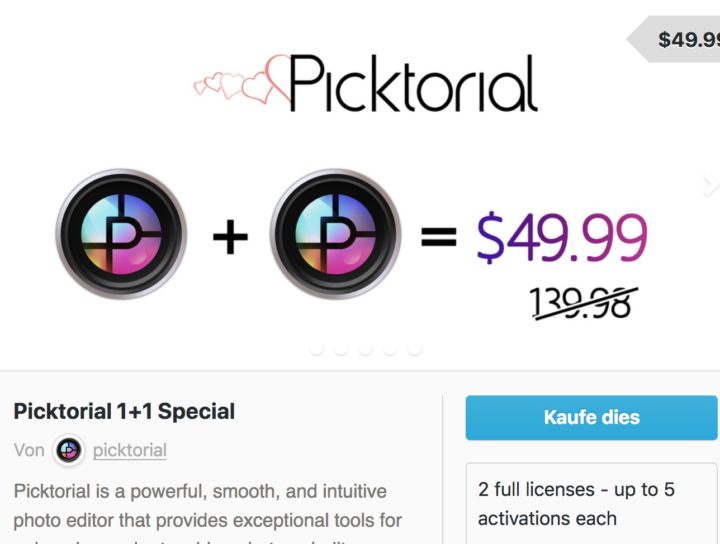Image resolution: width=720 pixels, height=544 pixels.
Task: Click the purple $49.99 gradient price
Action: (562, 238)
